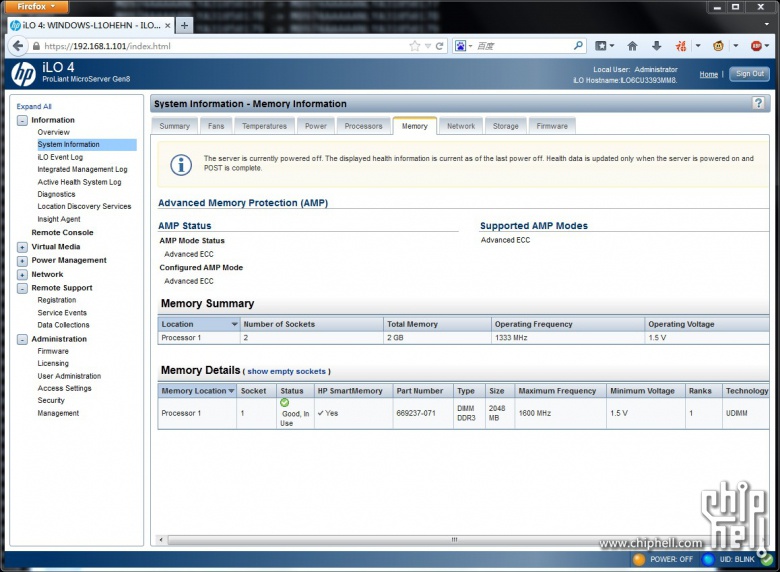Click the padlock icon in address bar
Image resolution: width=780 pixels, height=572 pixels.
[36, 46]
